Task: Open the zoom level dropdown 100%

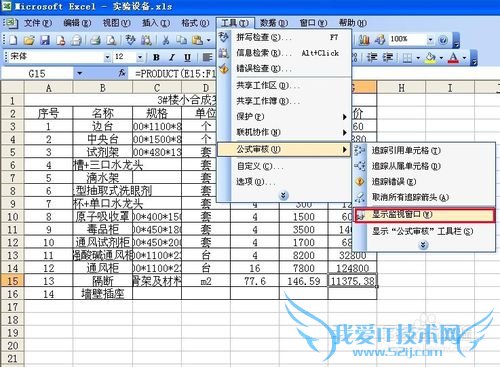Action: coord(430,40)
